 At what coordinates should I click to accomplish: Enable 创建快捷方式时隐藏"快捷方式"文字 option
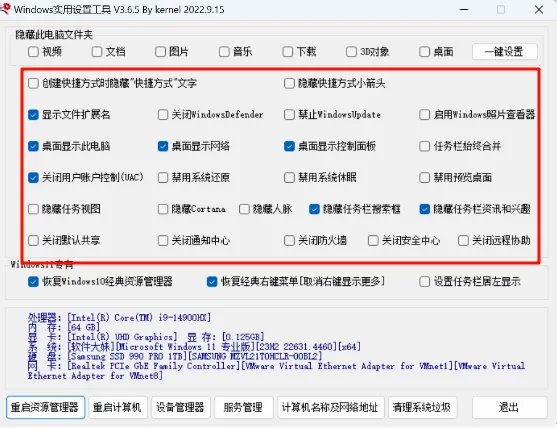(x=33, y=83)
